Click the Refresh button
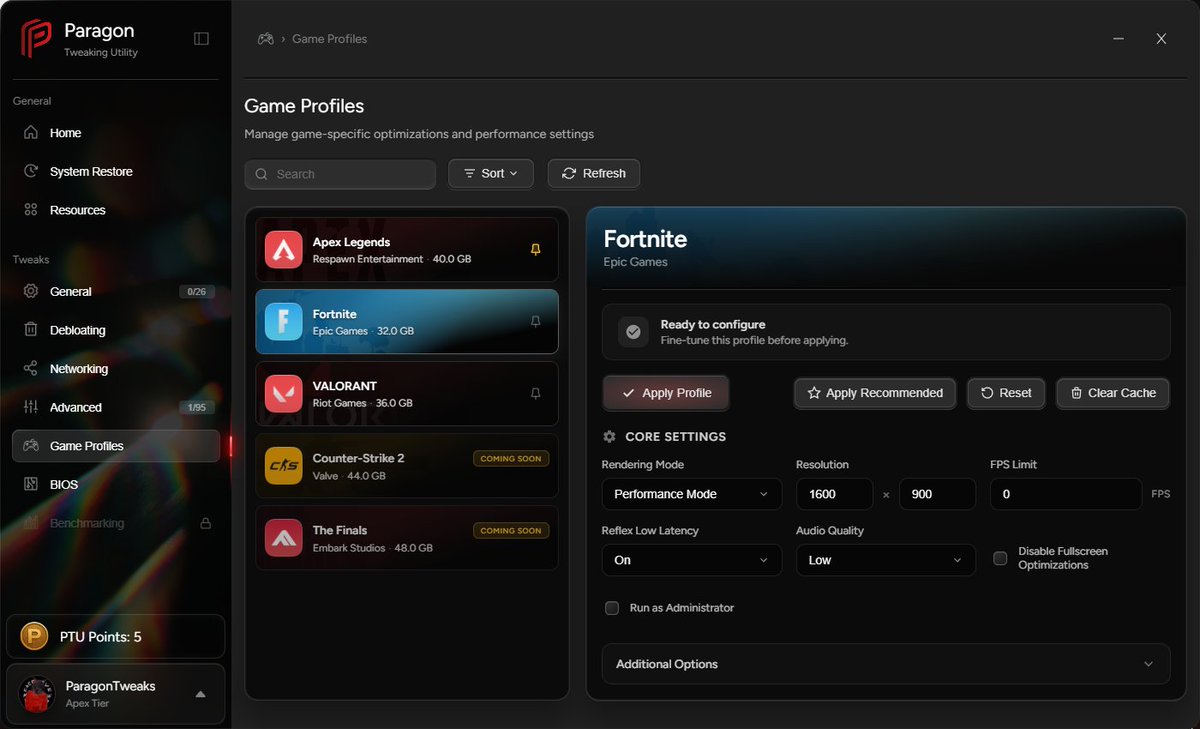This screenshot has width=1200, height=729. point(594,173)
